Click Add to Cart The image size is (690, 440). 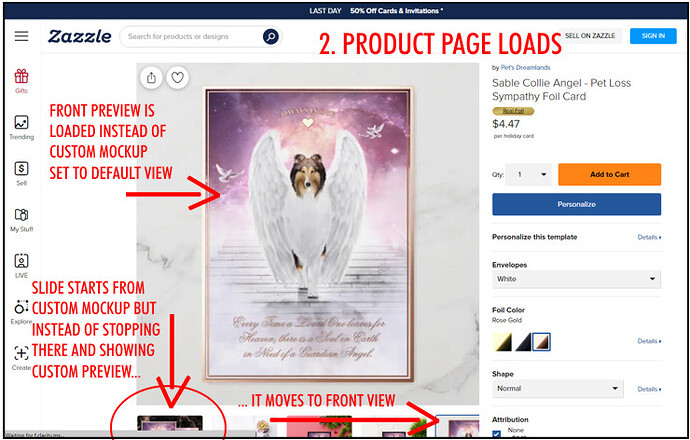point(609,174)
